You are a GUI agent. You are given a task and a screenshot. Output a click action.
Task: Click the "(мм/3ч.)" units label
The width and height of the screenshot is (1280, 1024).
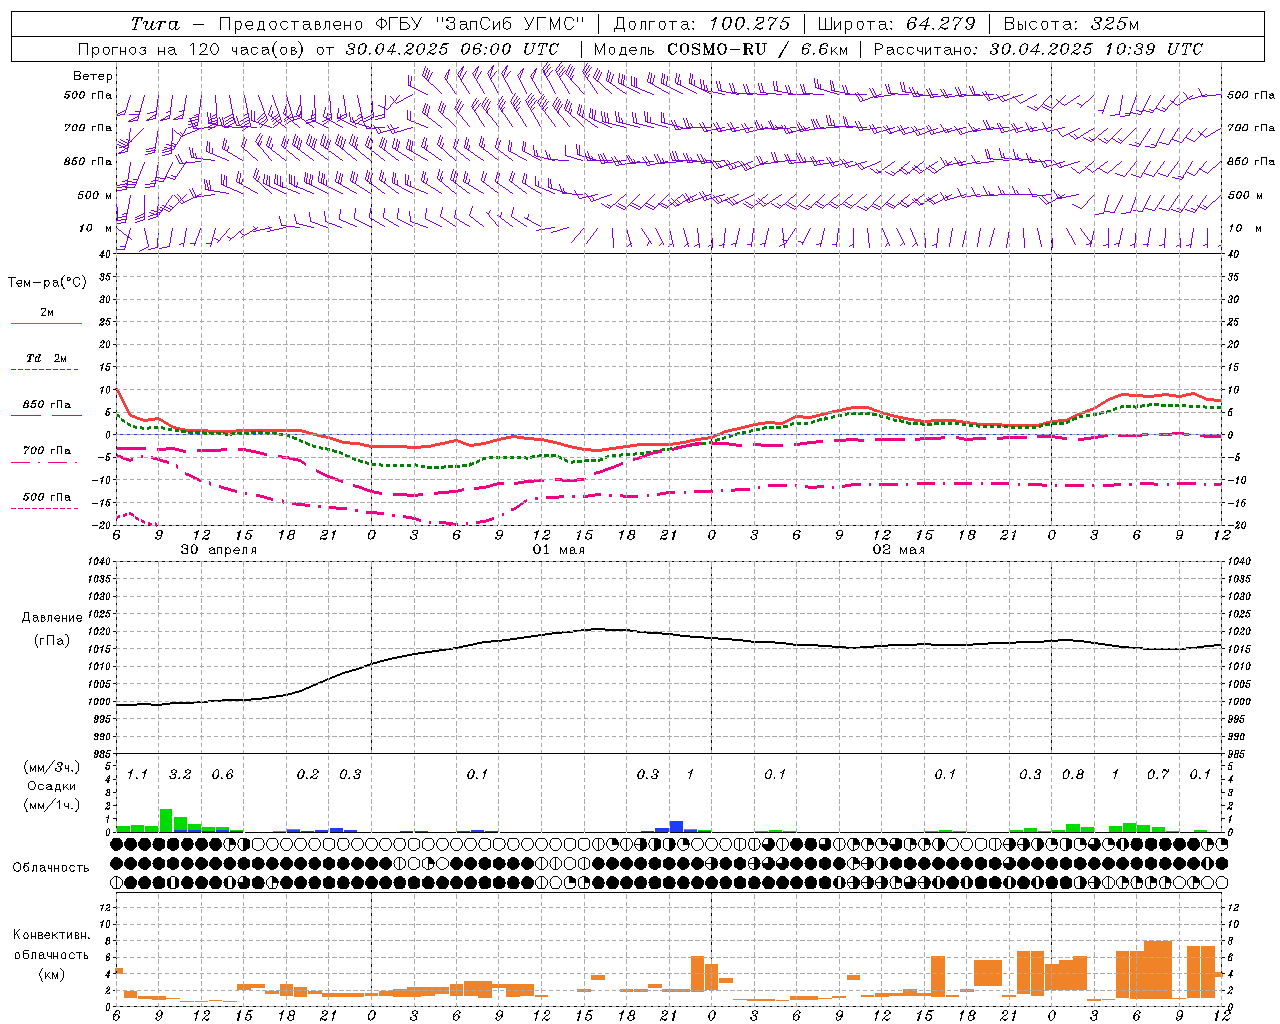point(52,767)
